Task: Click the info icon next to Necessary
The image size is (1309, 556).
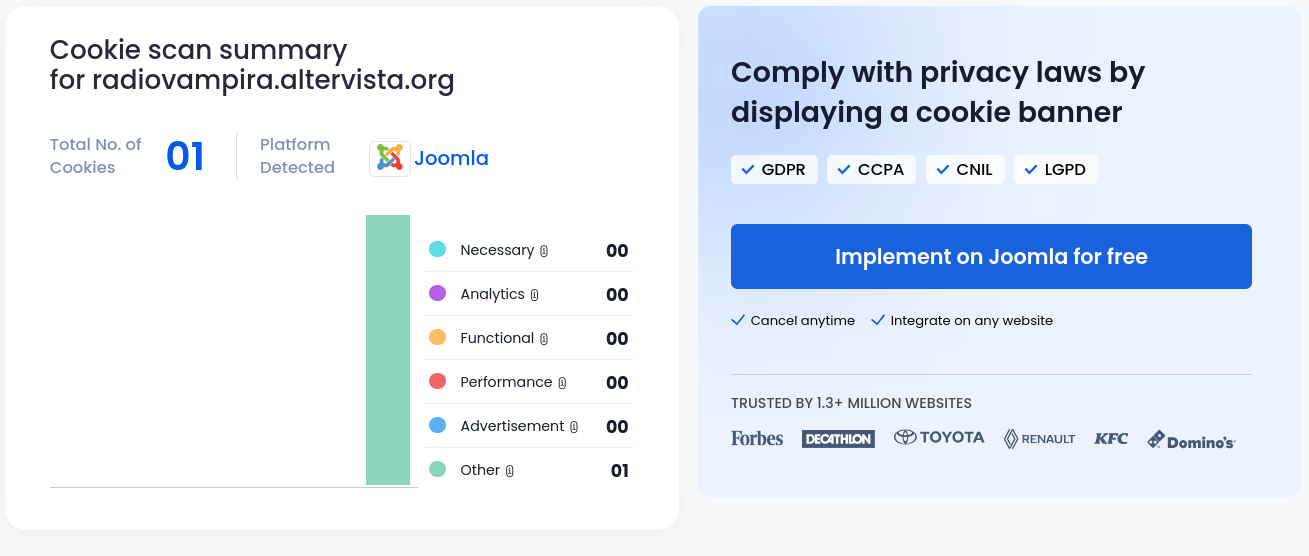Action: tap(544, 251)
